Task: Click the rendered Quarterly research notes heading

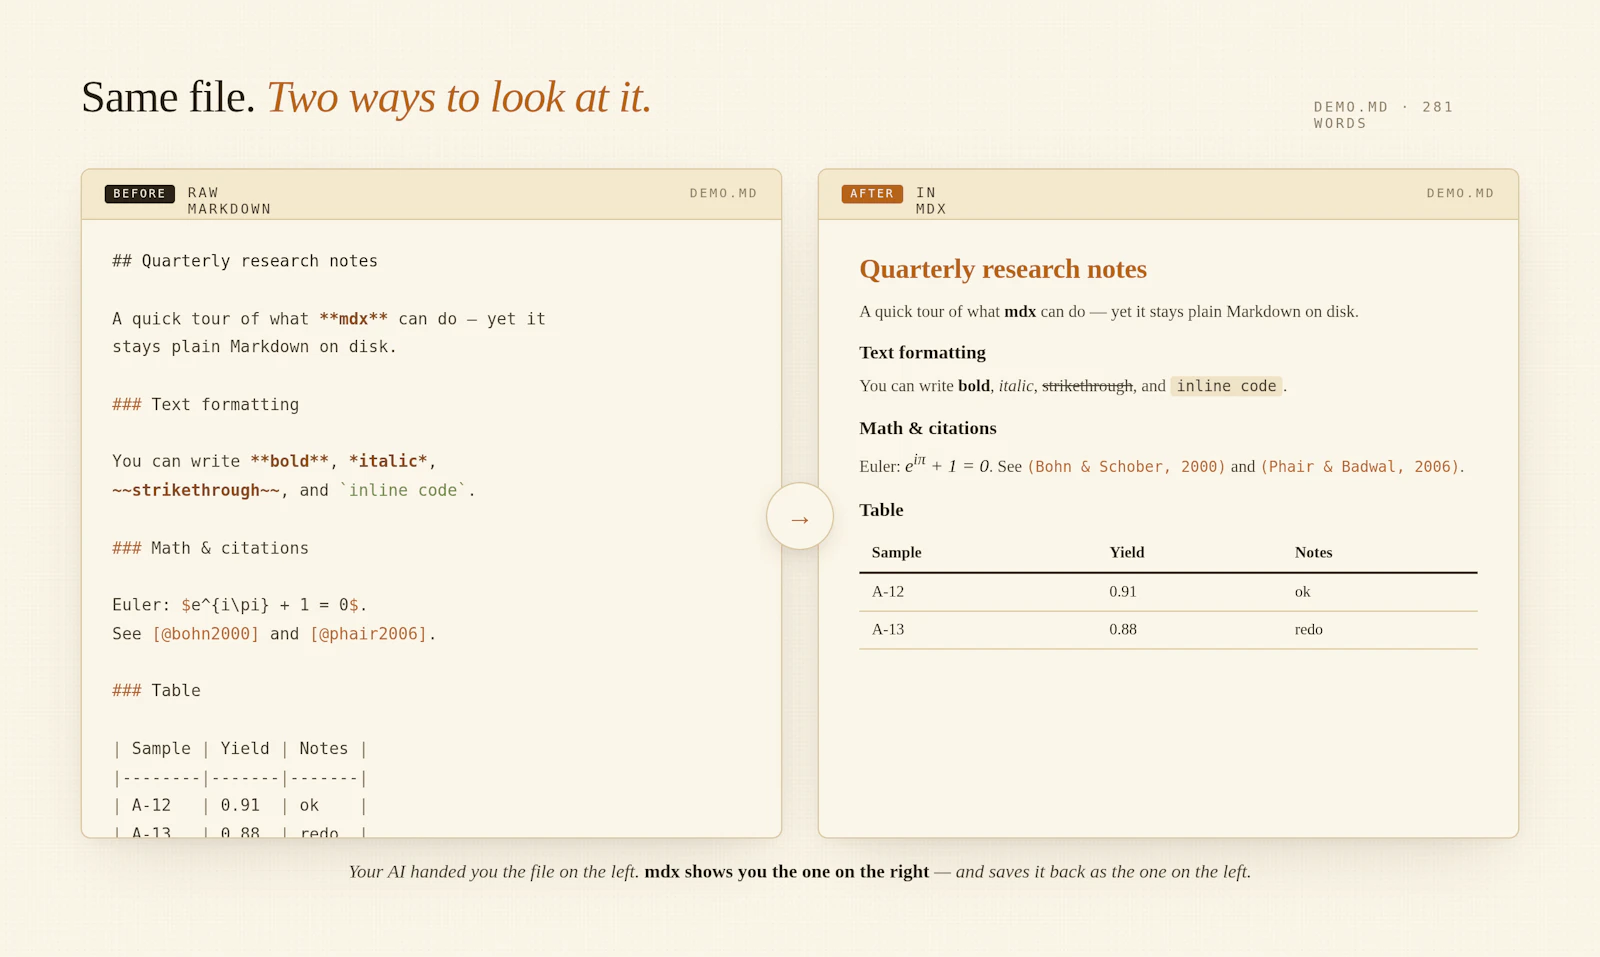Action: pyautogui.click(x=1003, y=269)
